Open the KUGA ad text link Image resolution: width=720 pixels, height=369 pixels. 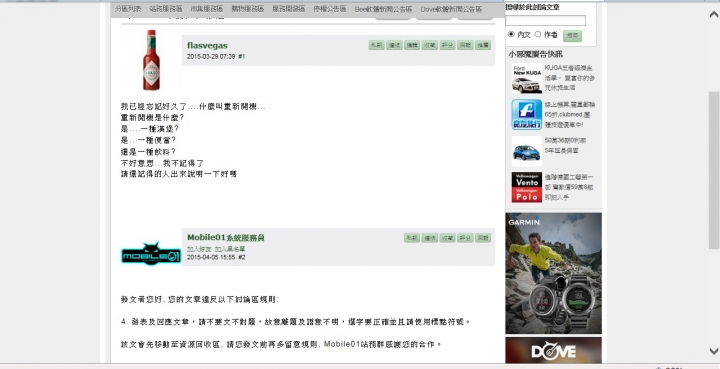tap(570, 78)
